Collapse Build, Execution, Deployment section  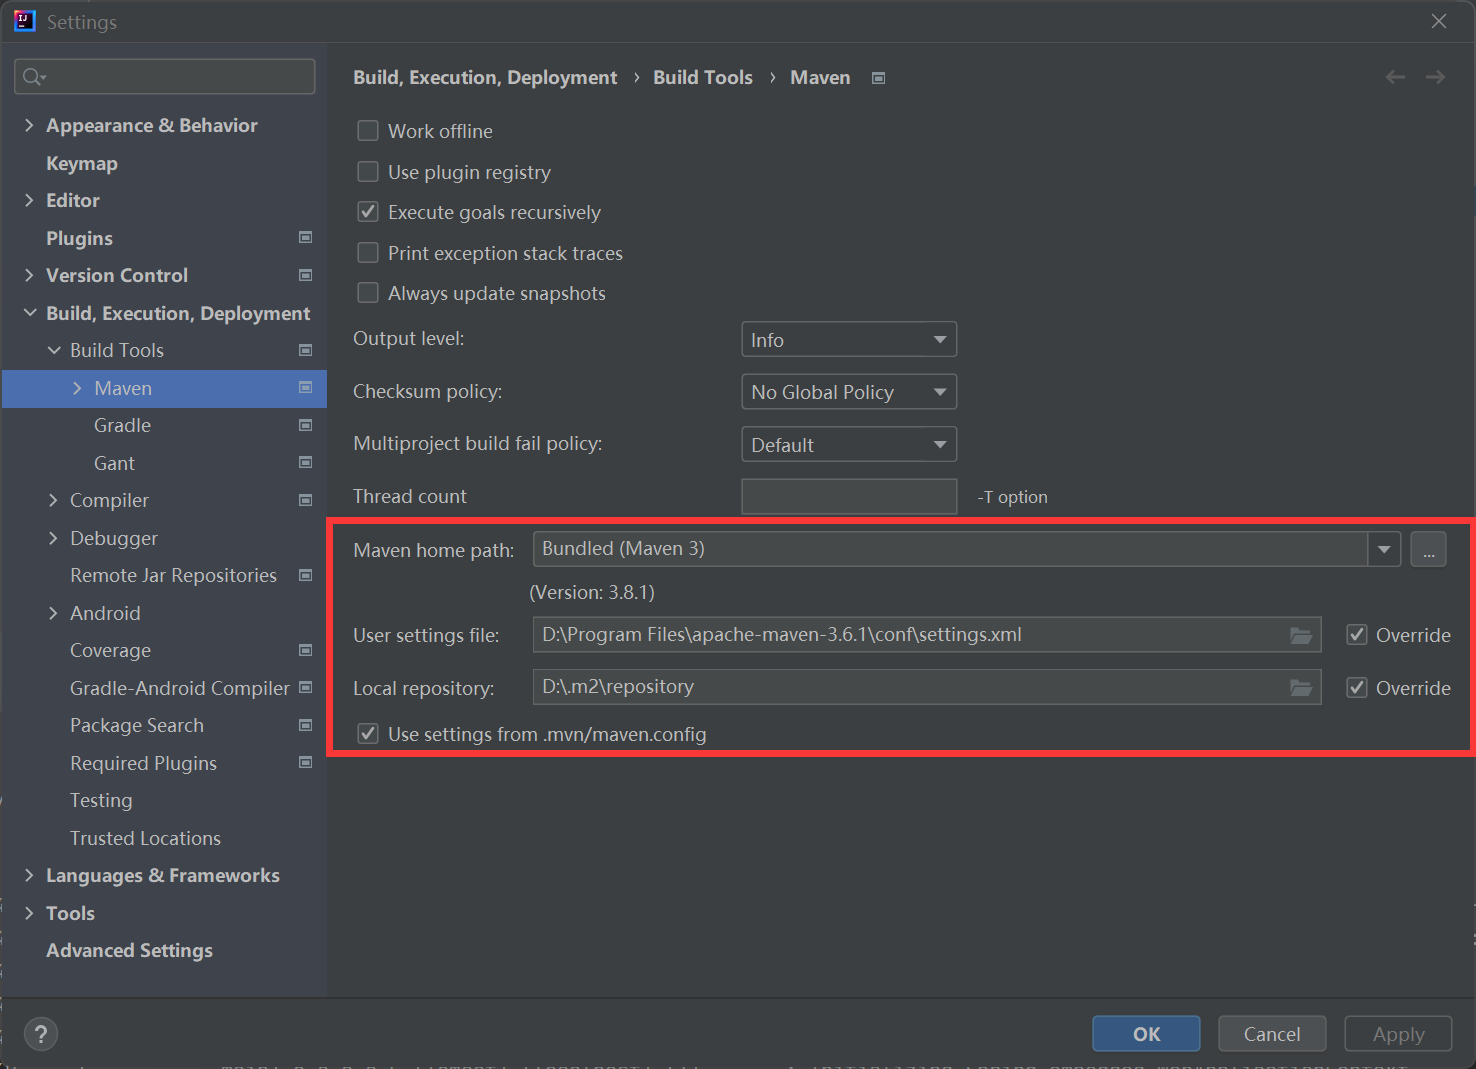pyautogui.click(x=29, y=313)
